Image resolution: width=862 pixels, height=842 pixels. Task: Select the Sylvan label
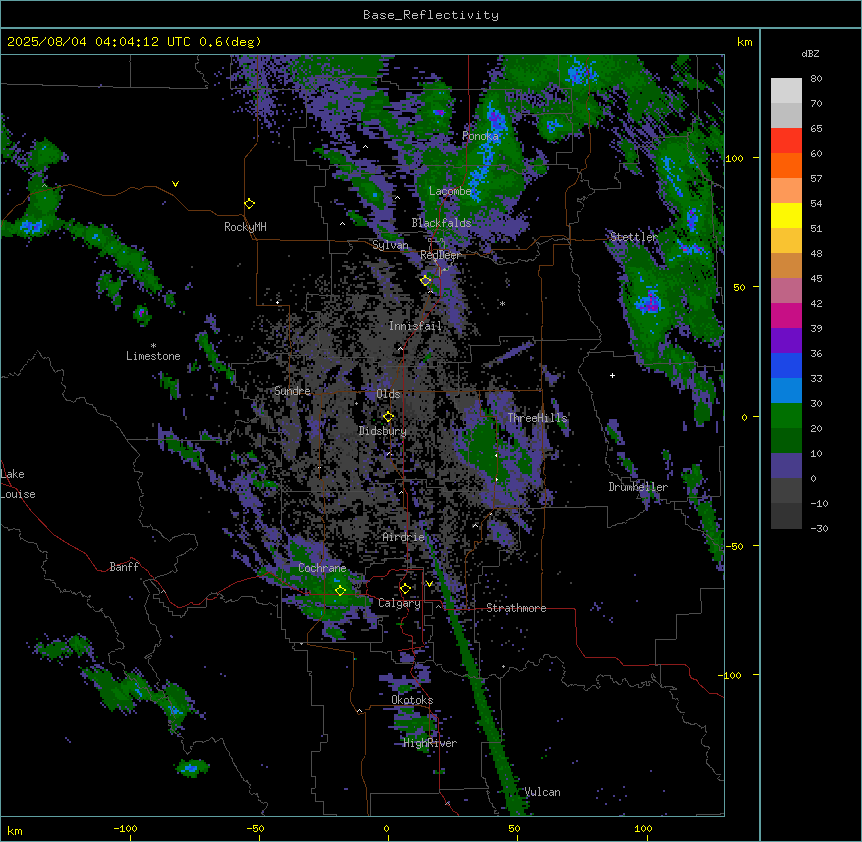[x=390, y=245]
